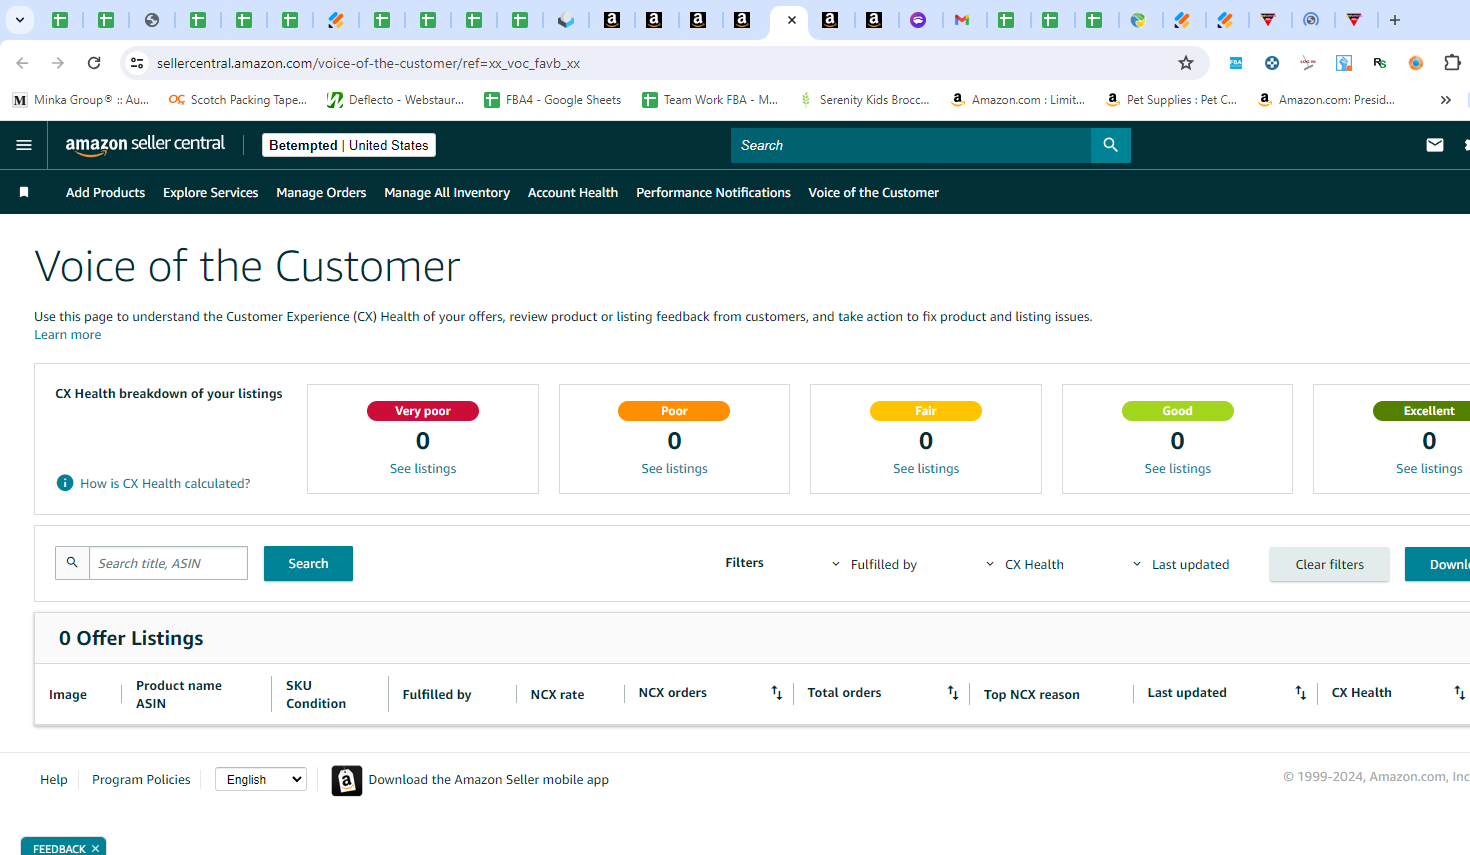The height and width of the screenshot is (855, 1470).
Task: Open the LOG IN extension icon
Action: pos(1308,63)
